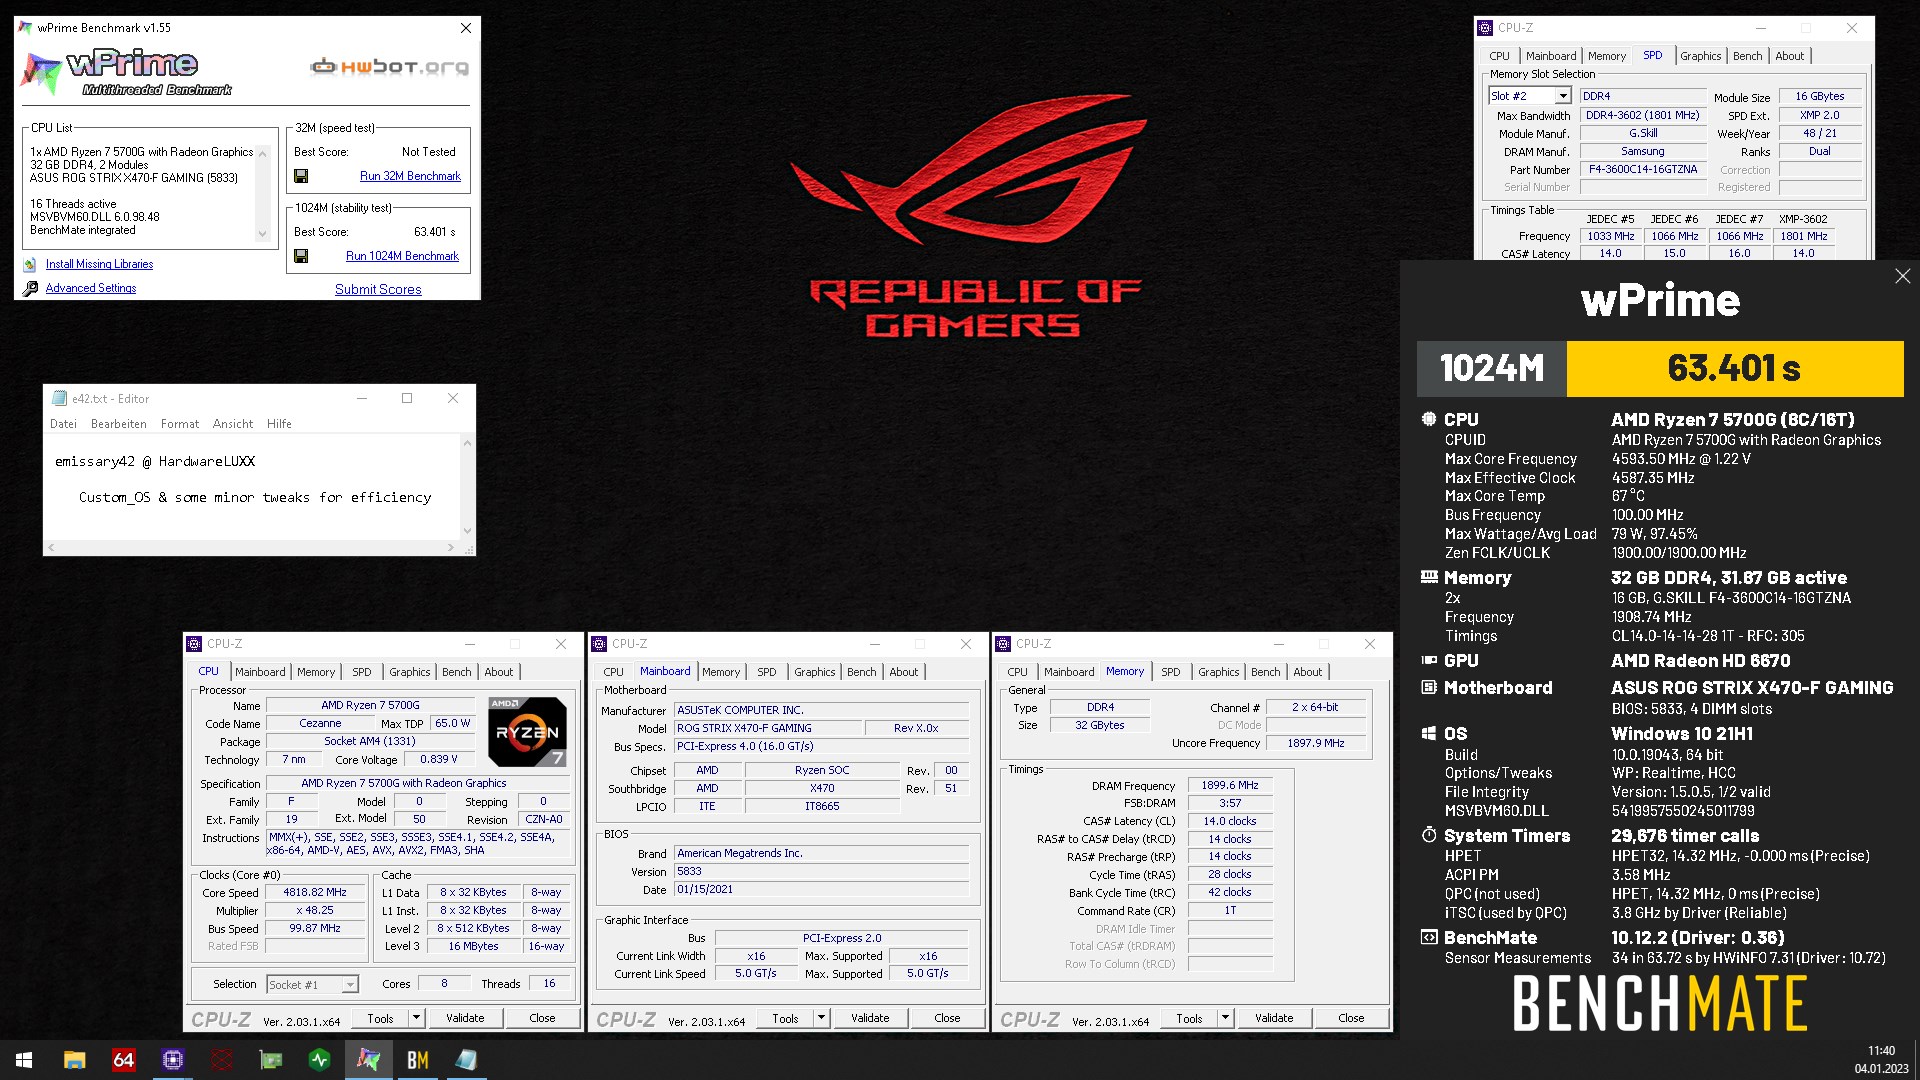The image size is (1920, 1080).
Task: Select SPD tab in CPU-Z Memory window
Action: [x=1171, y=672]
